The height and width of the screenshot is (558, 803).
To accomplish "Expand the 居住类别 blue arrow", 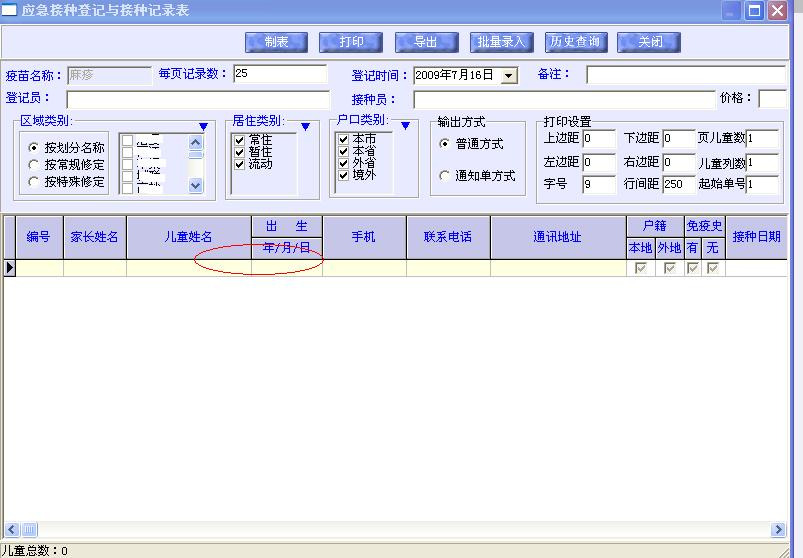I will 305,126.
